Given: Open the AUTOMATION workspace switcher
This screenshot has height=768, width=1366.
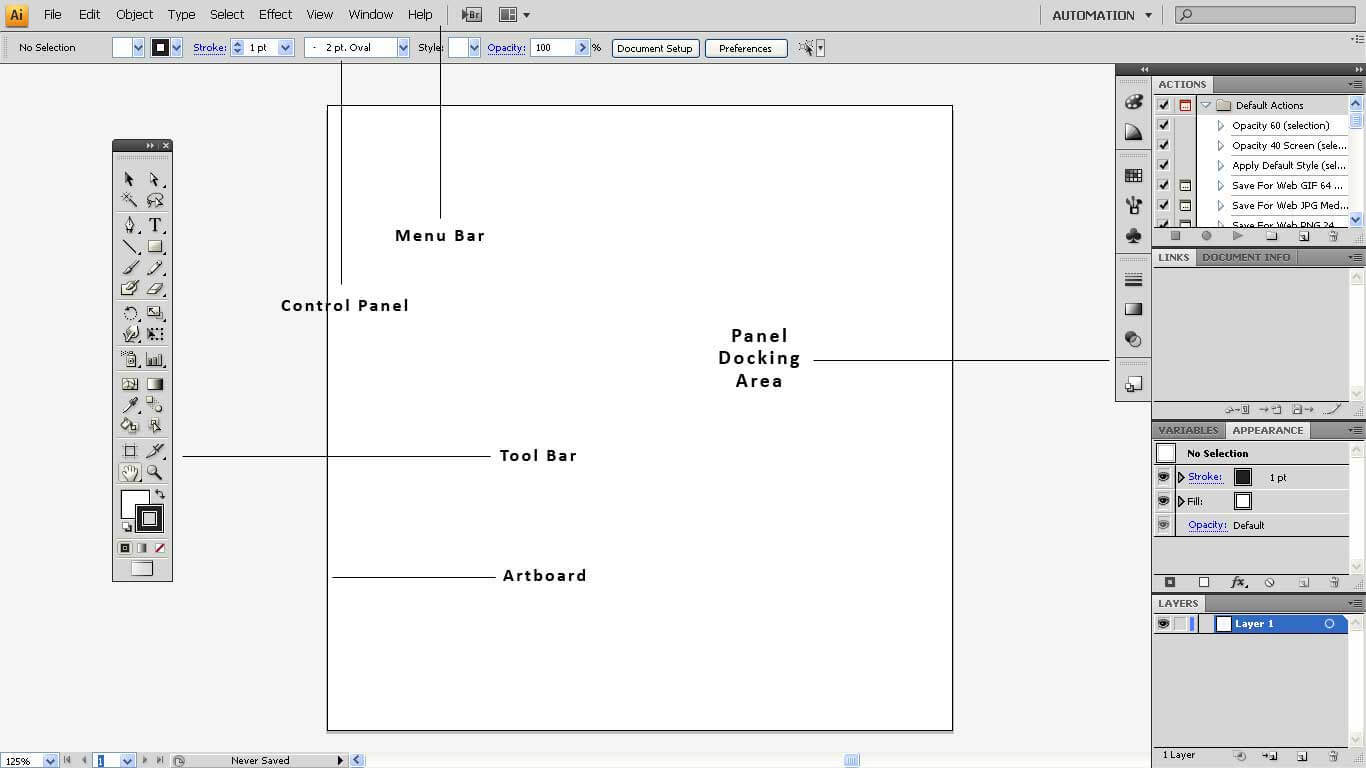Looking at the screenshot, I should tap(1102, 15).
